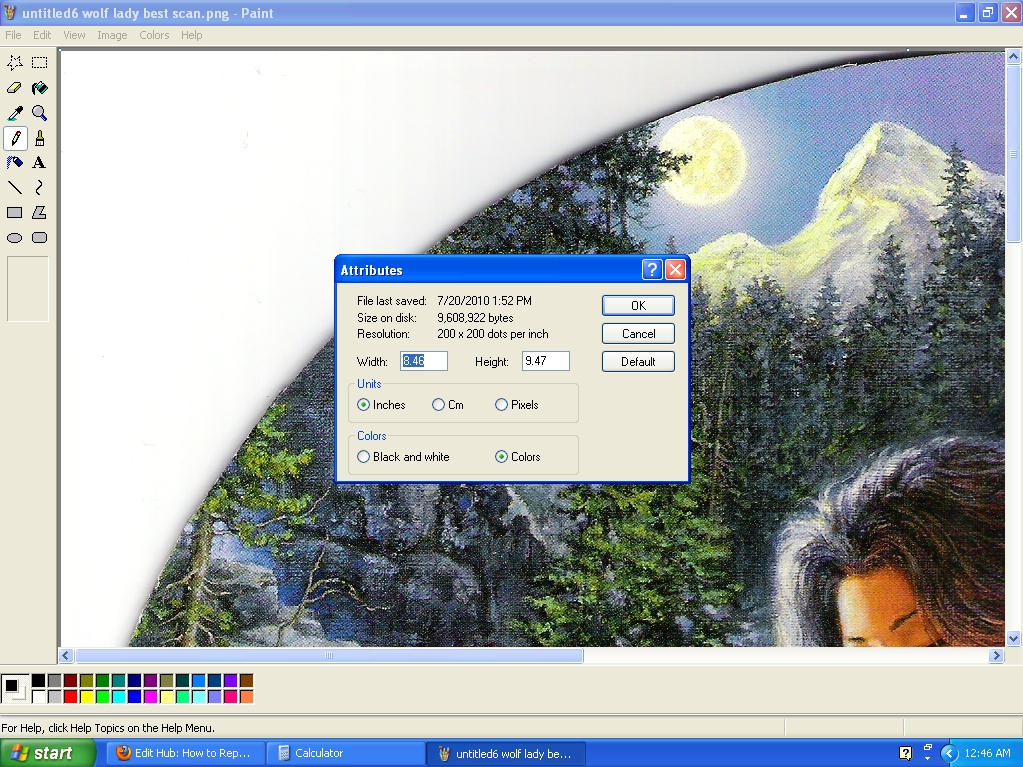The height and width of the screenshot is (767, 1023).
Task: Select the Text tool
Action: [x=40, y=163]
